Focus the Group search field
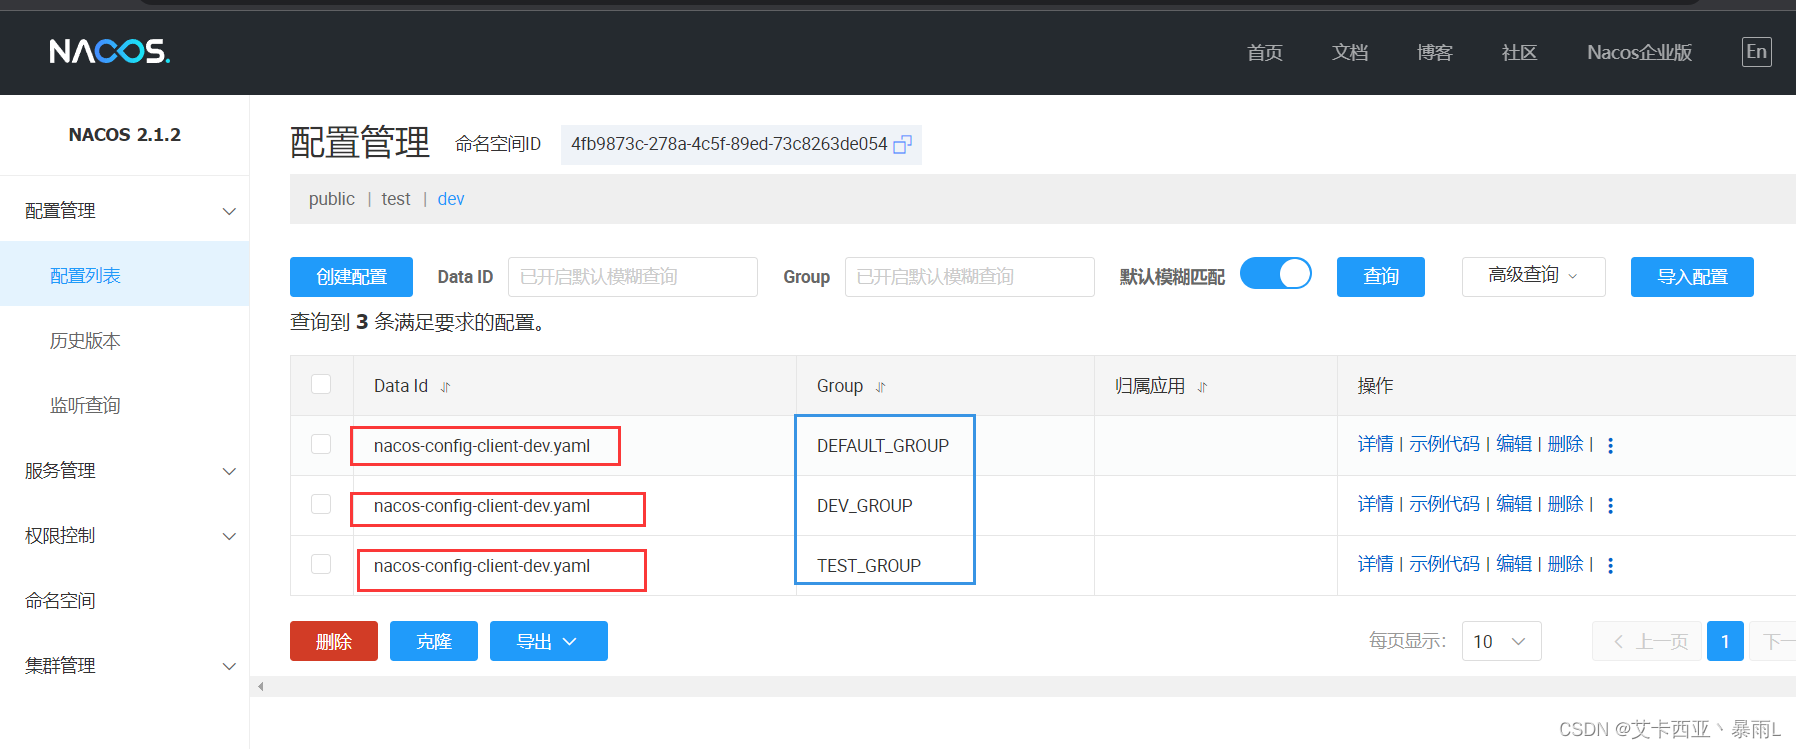The height and width of the screenshot is (749, 1796). click(970, 277)
